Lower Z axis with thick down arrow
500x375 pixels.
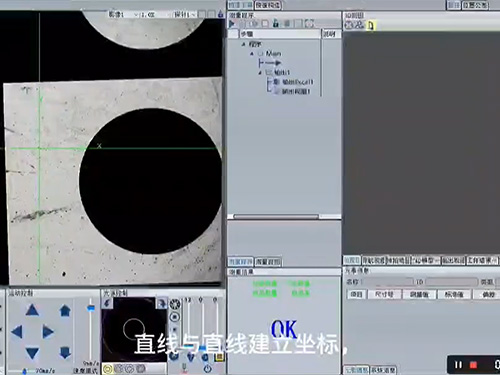tap(65, 353)
